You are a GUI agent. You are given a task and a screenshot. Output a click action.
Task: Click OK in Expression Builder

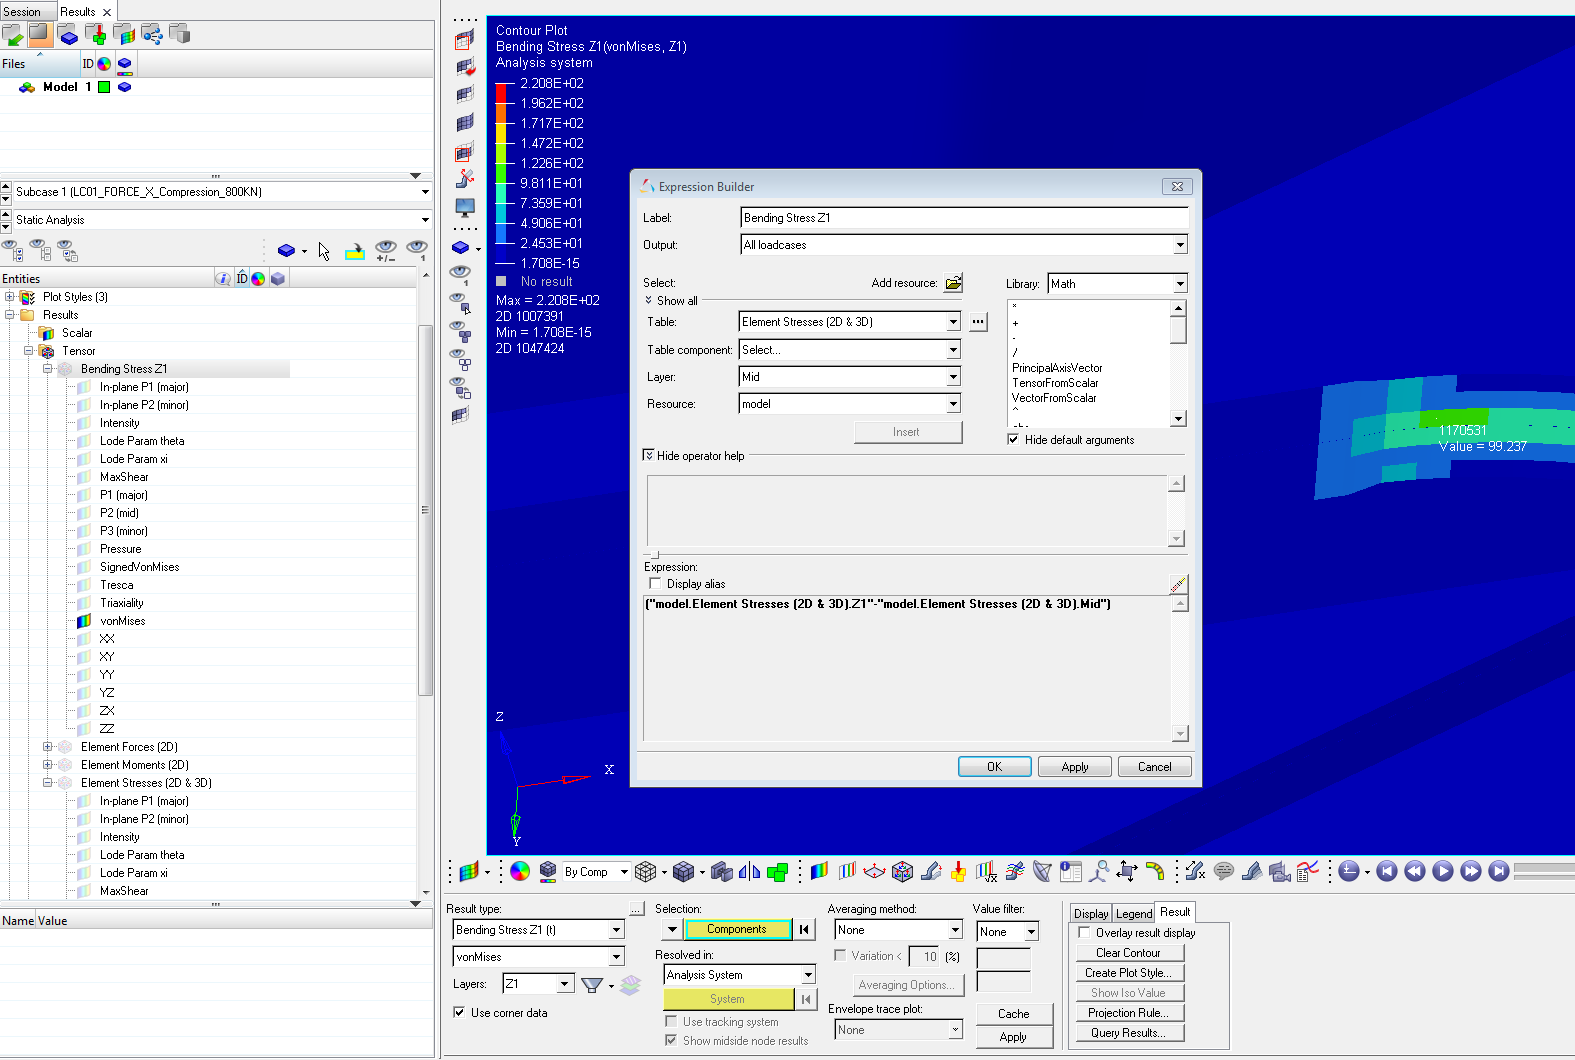(x=994, y=767)
